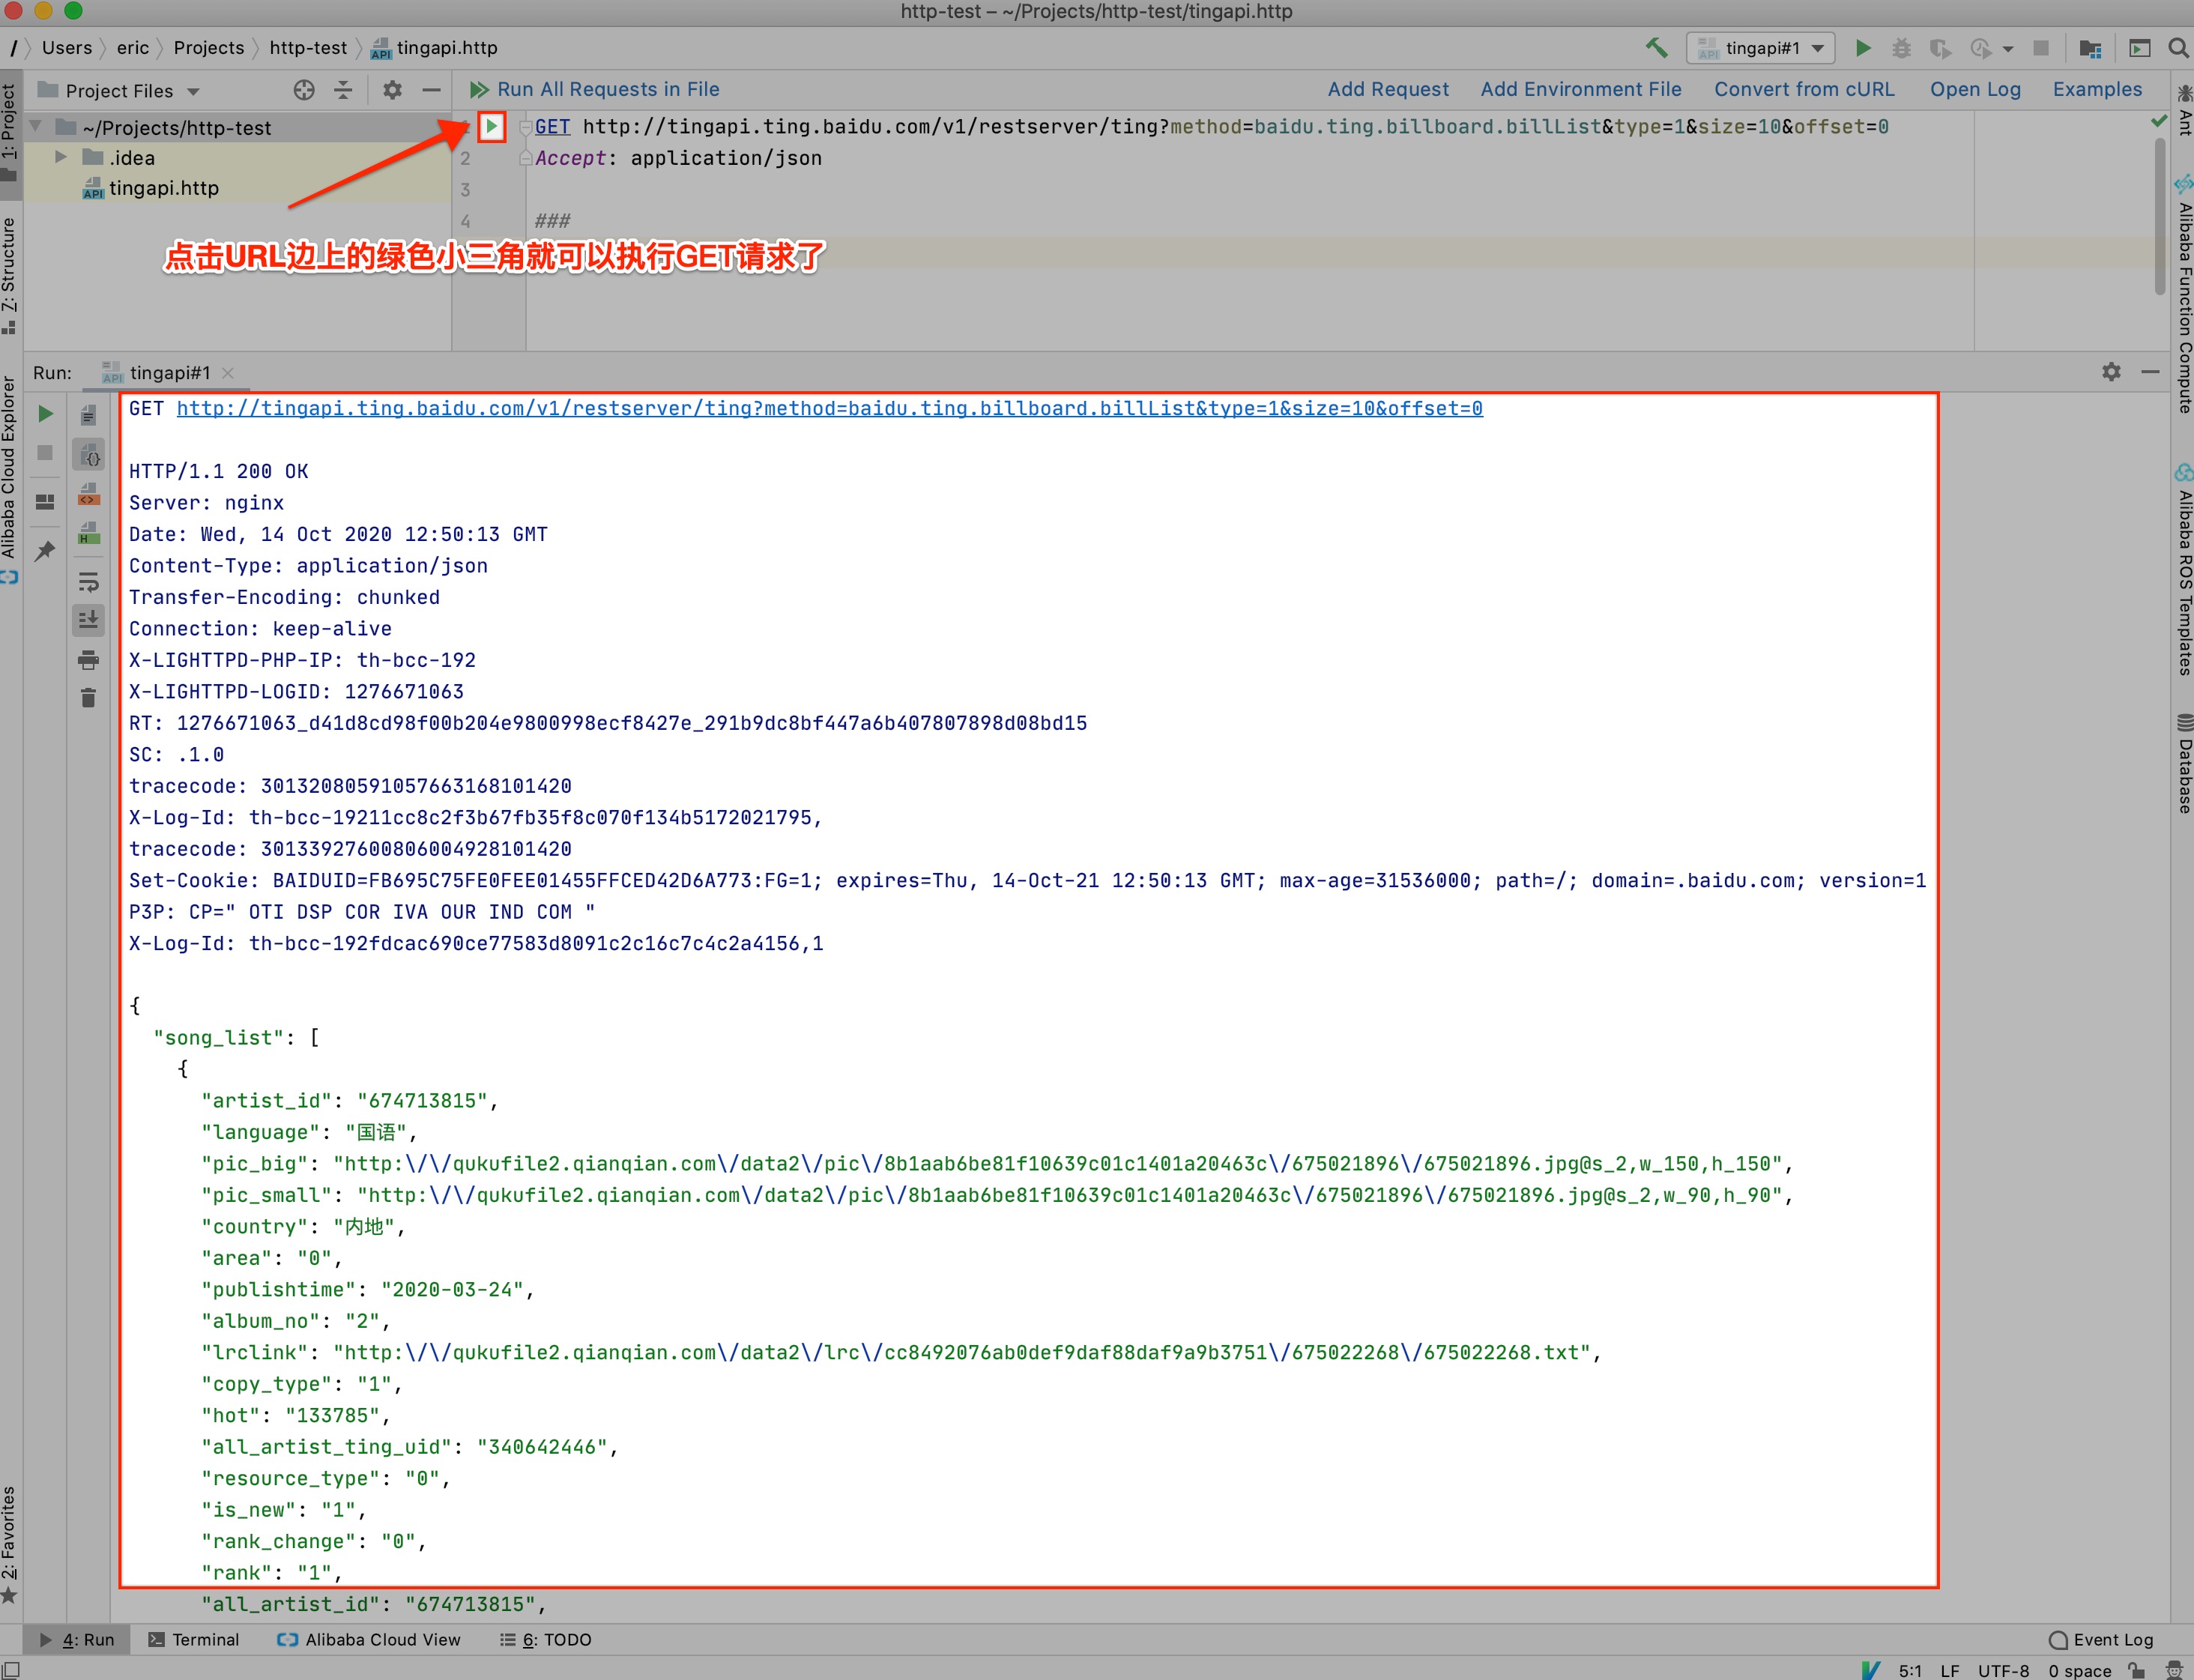The image size is (2194, 1680).
Task: Click the Run Anything window icon
Action: coord(2139,48)
